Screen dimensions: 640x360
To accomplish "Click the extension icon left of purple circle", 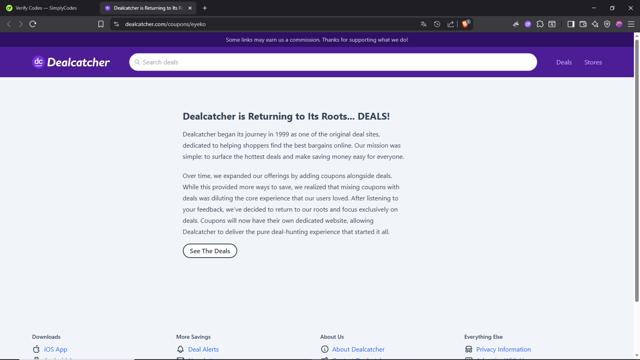I will click(516, 24).
